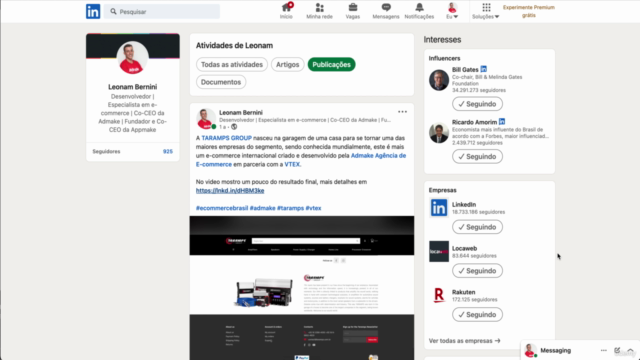
Task: Click the globe visibility icon on post
Action: coord(234,127)
